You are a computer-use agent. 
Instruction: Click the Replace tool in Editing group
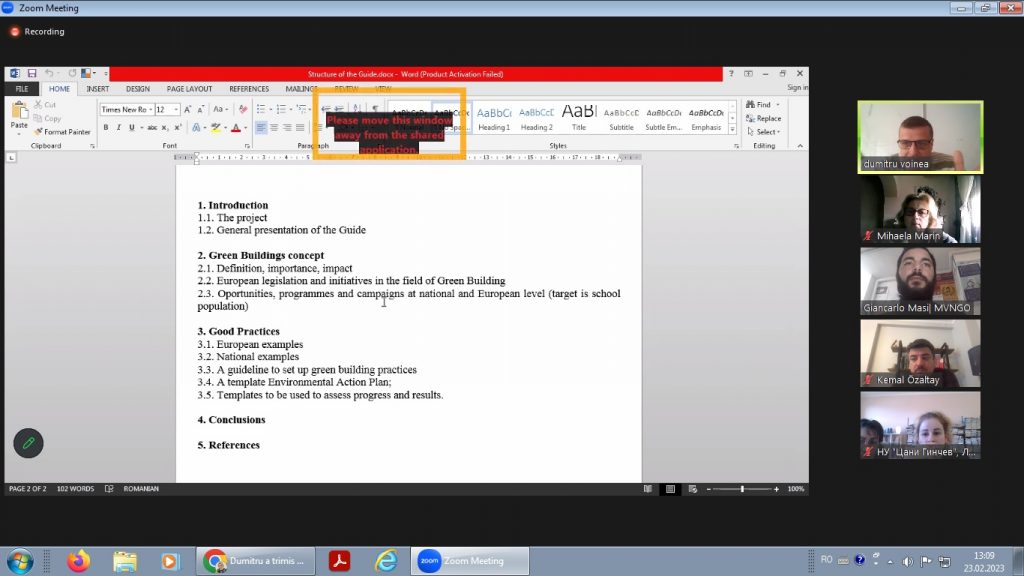[x=767, y=118]
